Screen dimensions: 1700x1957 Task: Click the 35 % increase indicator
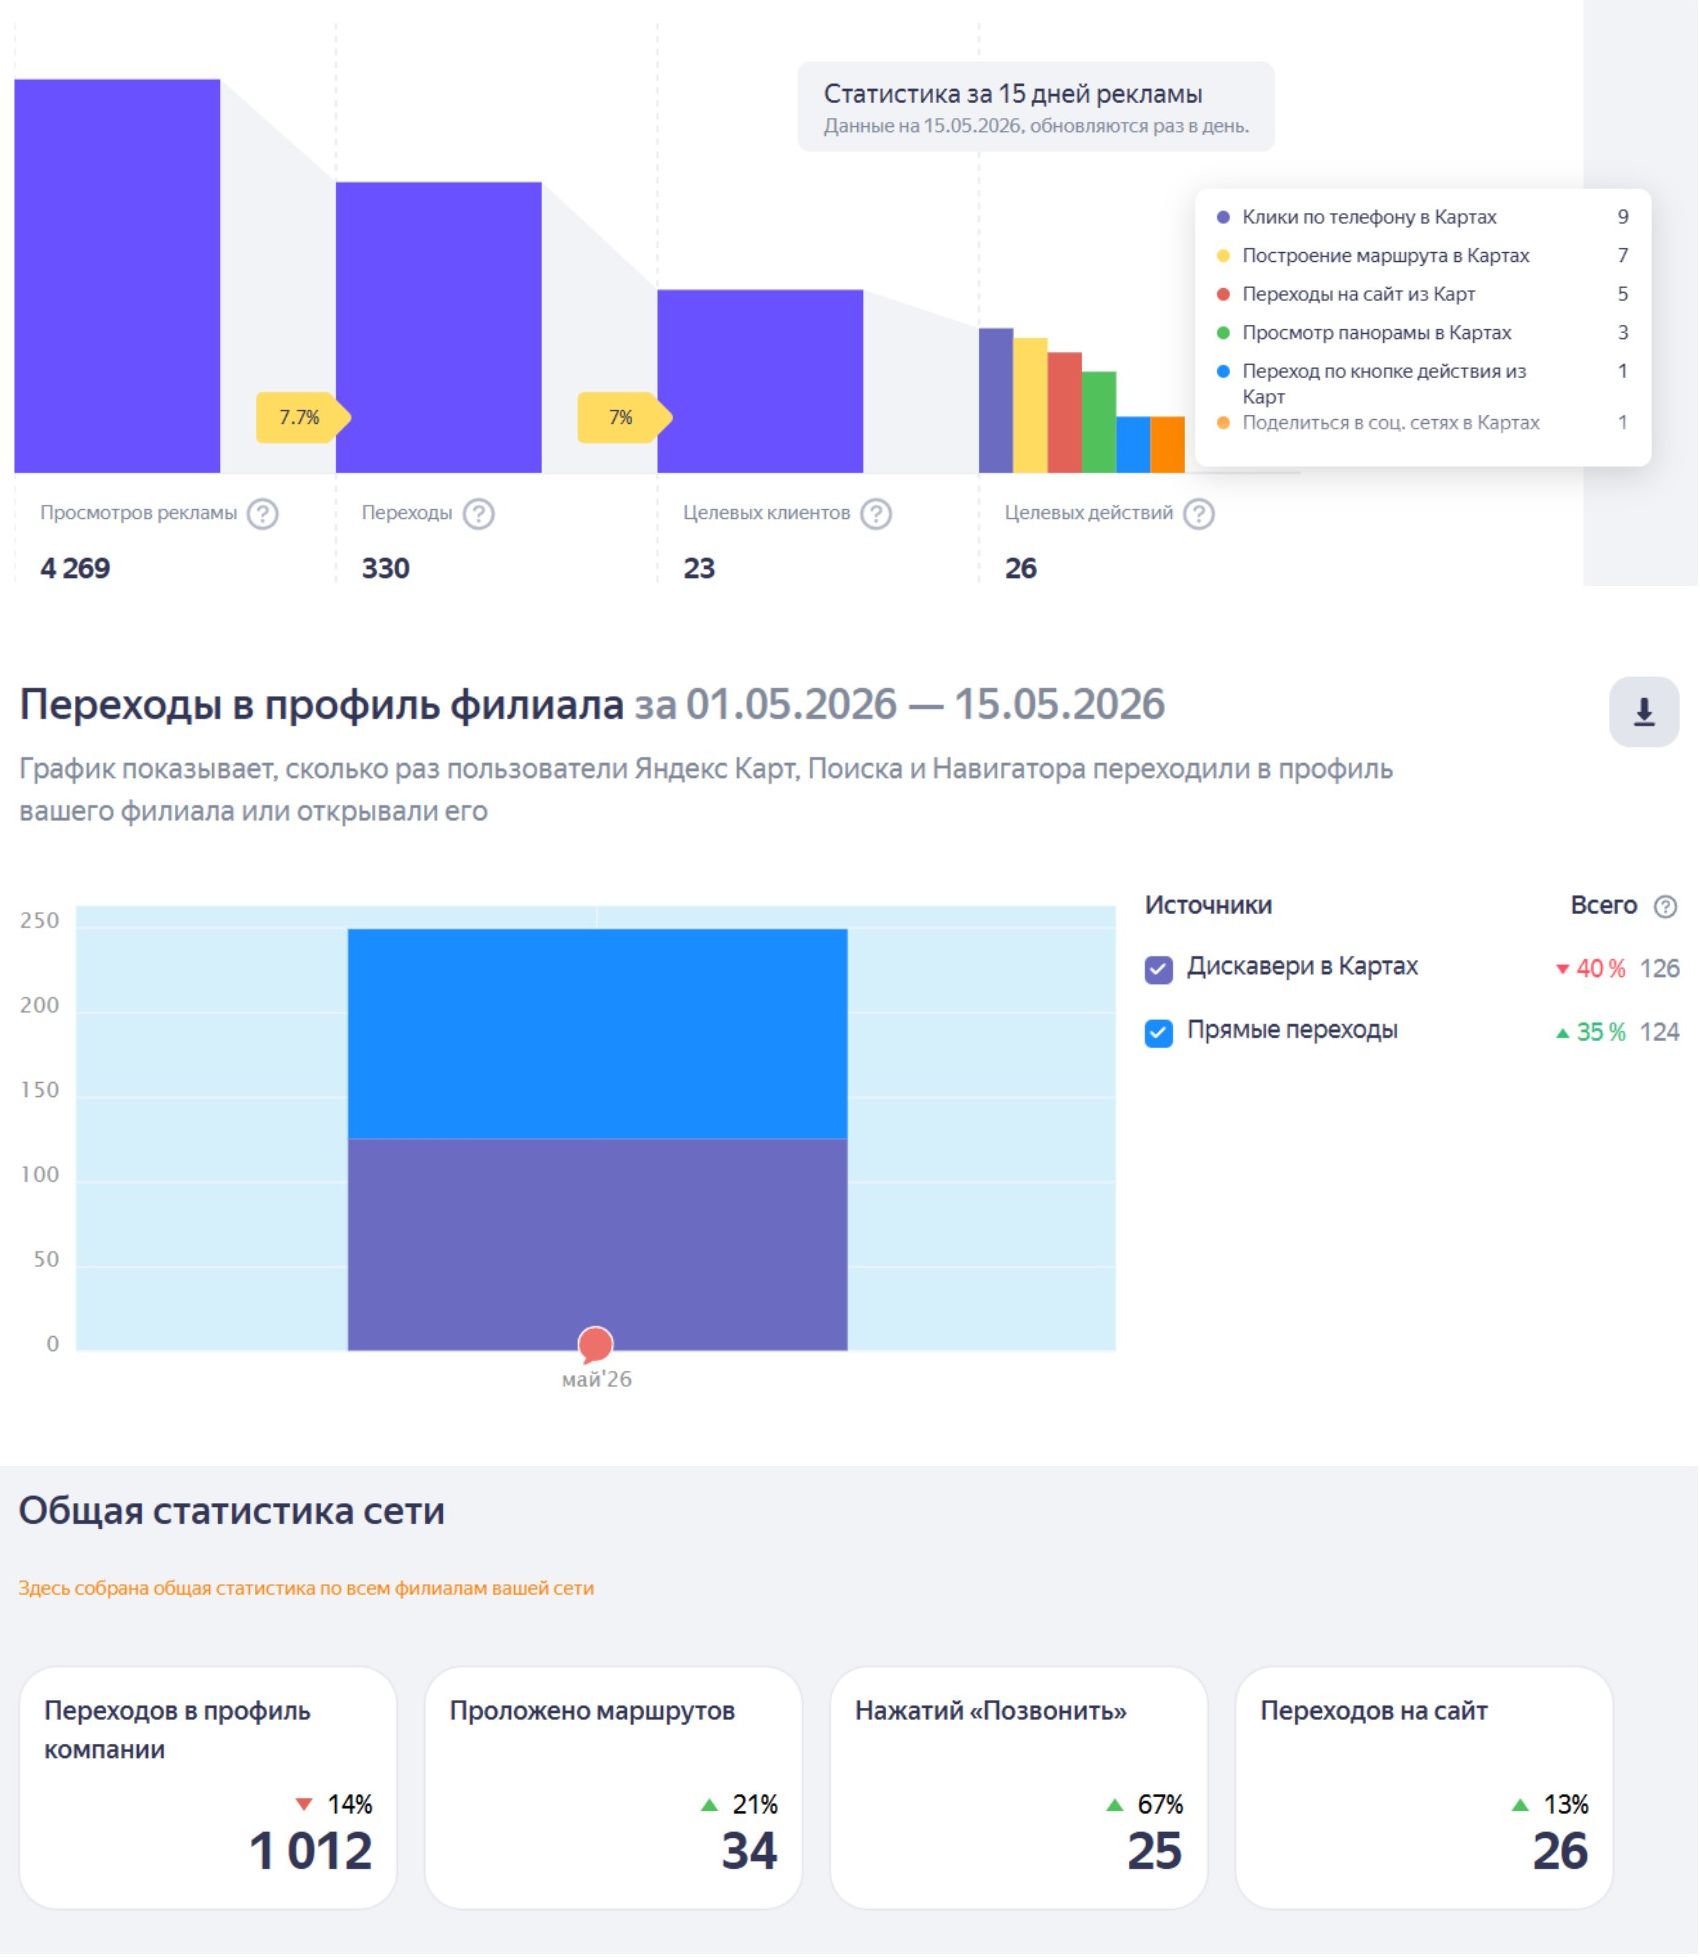1592,1034
